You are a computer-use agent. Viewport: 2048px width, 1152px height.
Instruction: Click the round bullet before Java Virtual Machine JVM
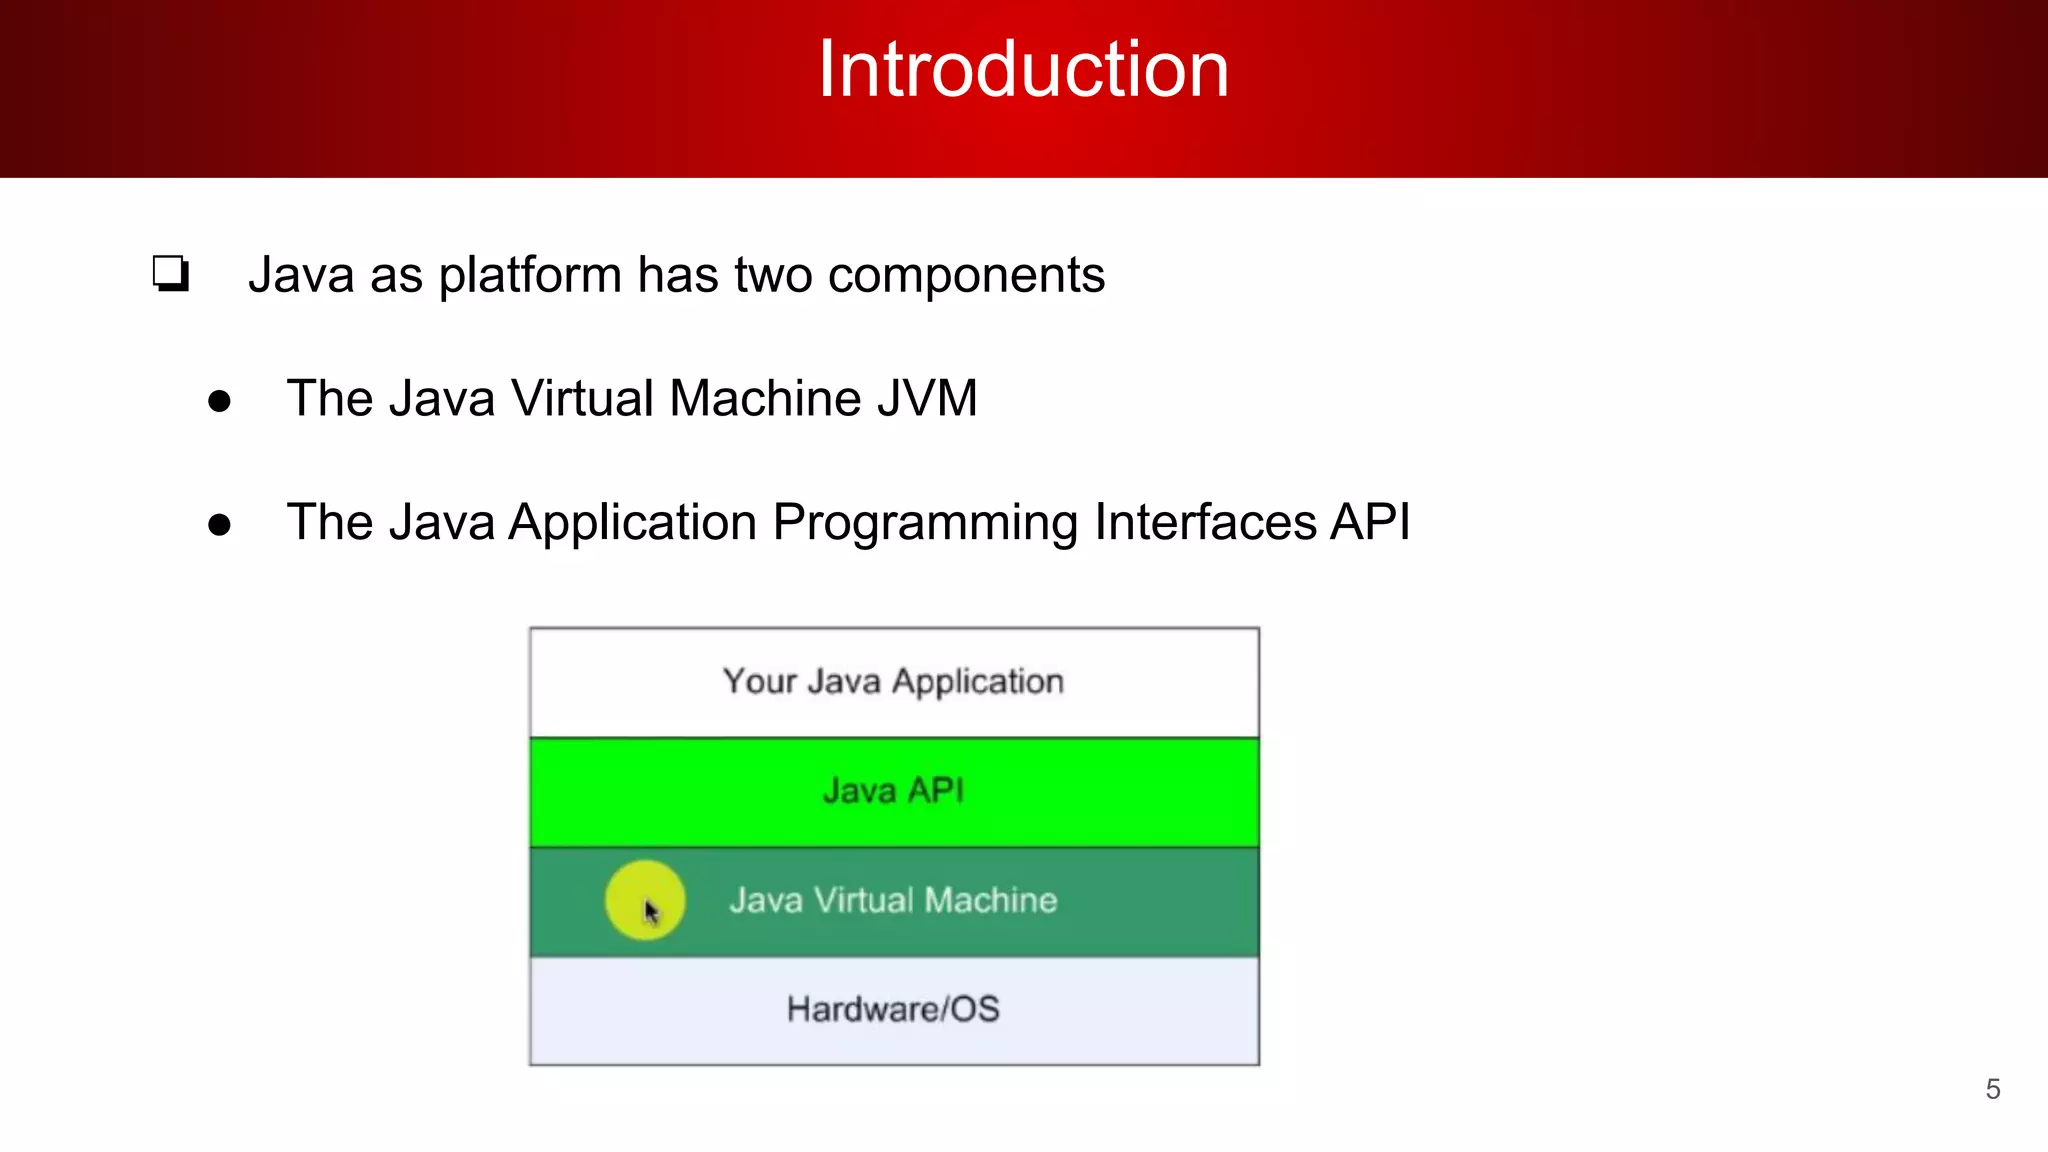(x=219, y=402)
